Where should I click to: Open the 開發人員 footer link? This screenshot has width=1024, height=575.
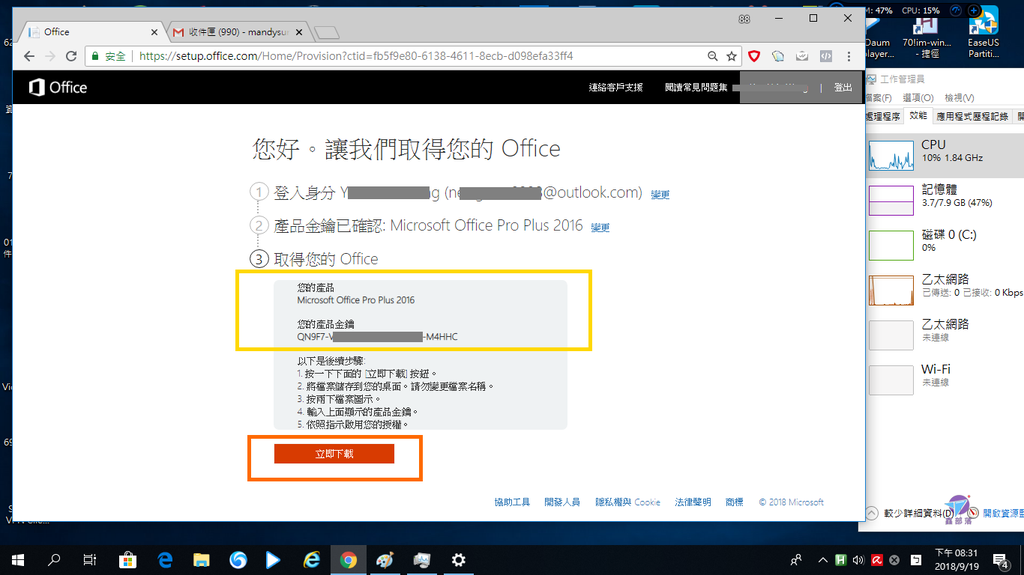pyautogui.click(x=562, y=502)
